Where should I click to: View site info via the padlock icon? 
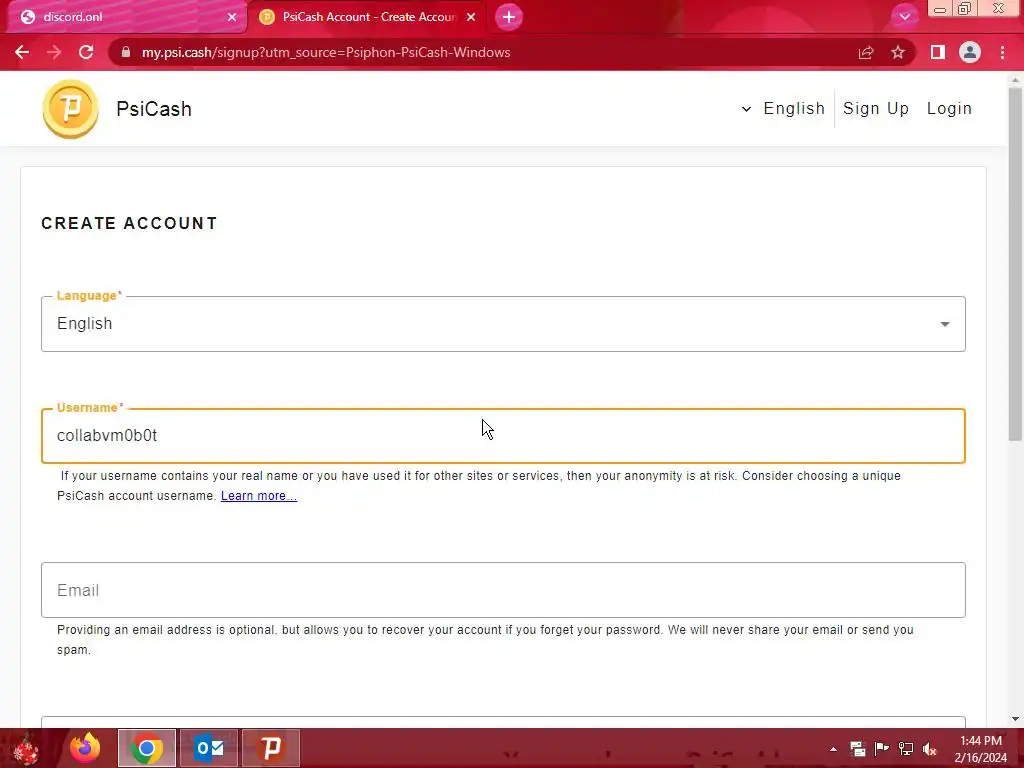pyautogui.click(x=126, y=52)
